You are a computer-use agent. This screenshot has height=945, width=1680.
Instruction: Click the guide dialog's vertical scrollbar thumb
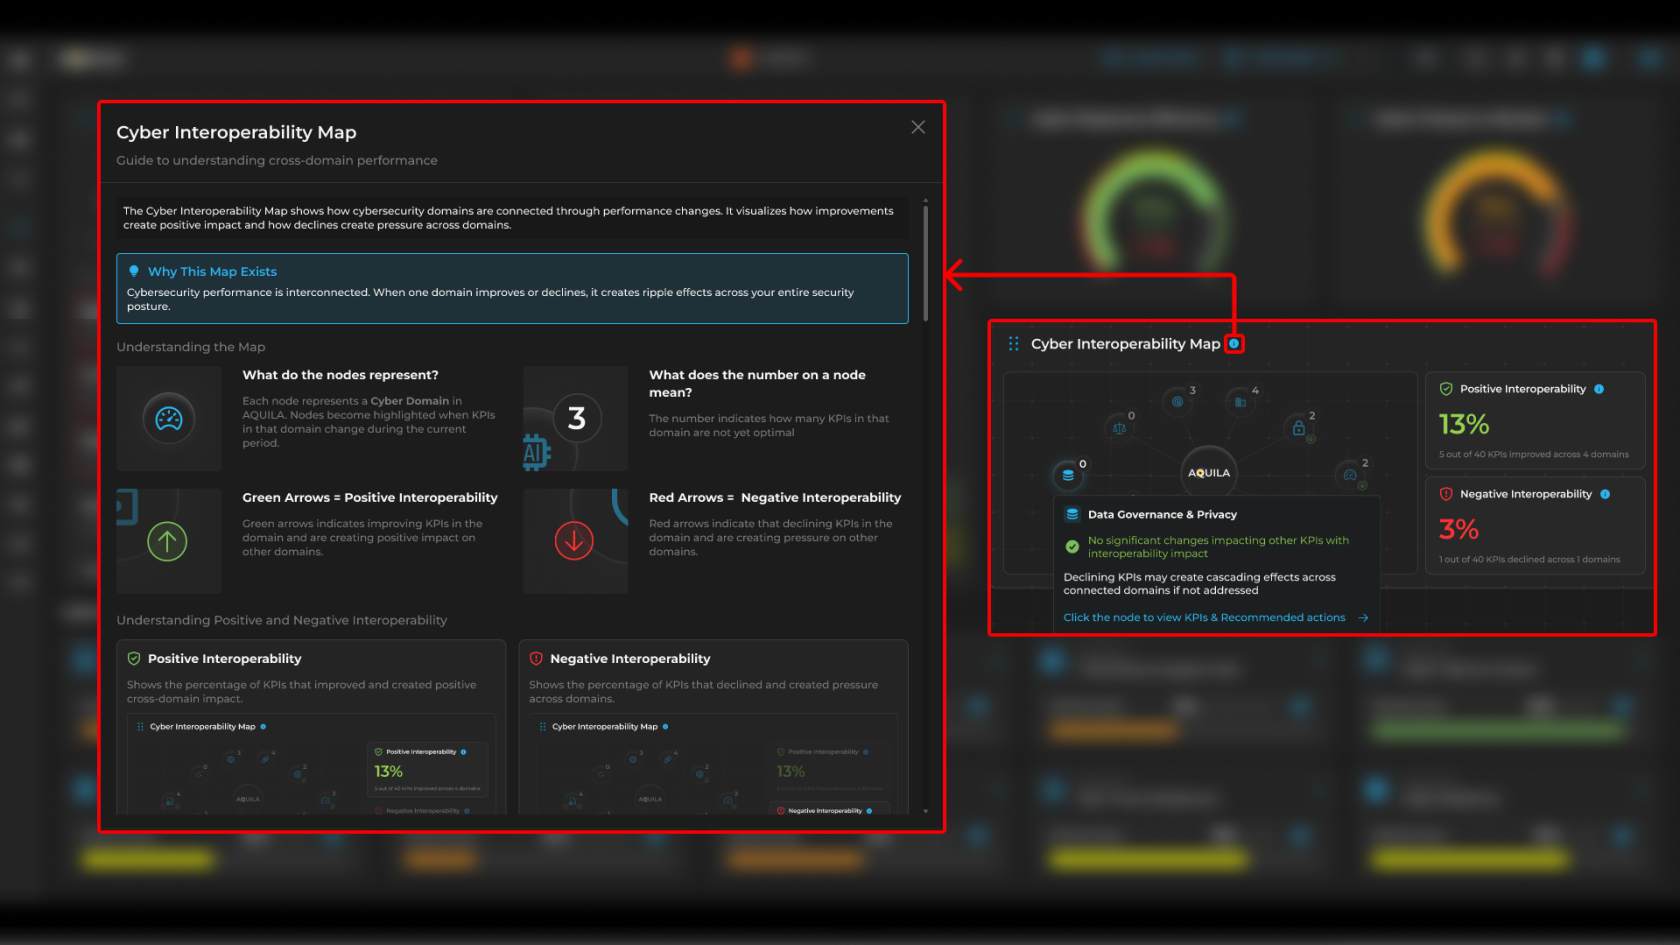pyautogui.click(x=925, y=262)
